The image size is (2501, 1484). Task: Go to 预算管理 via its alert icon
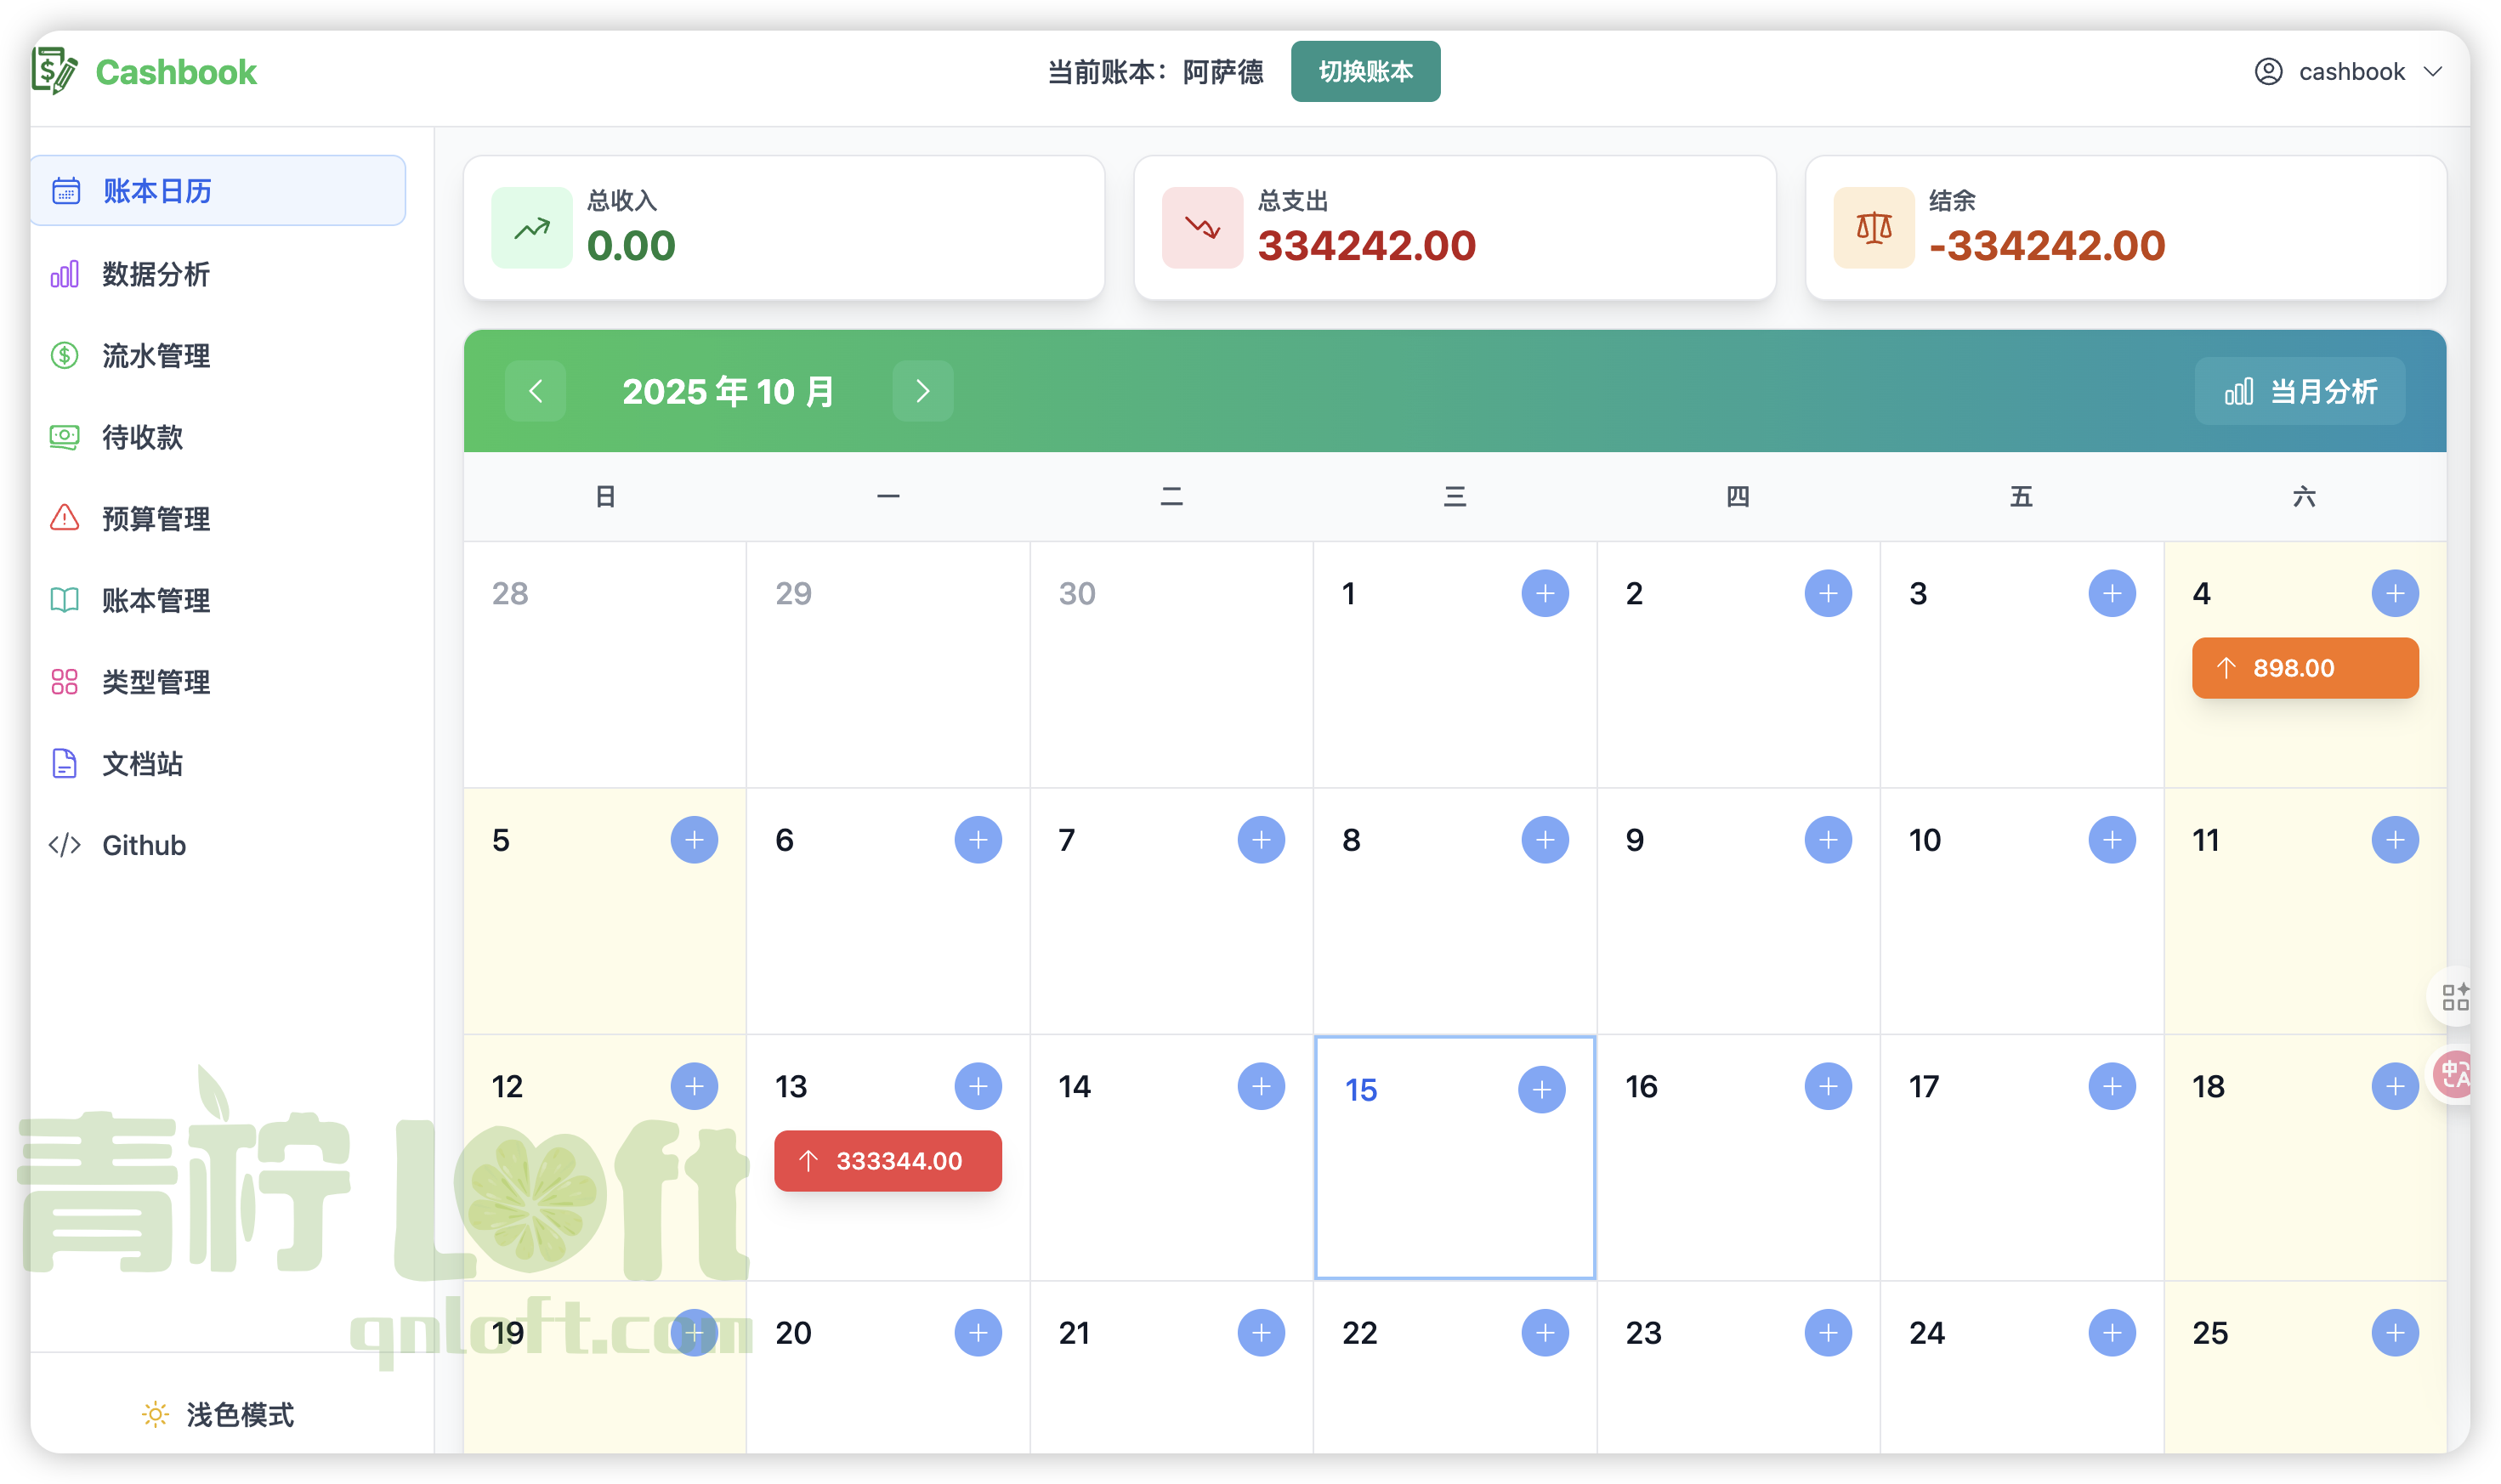click(155, 519)
